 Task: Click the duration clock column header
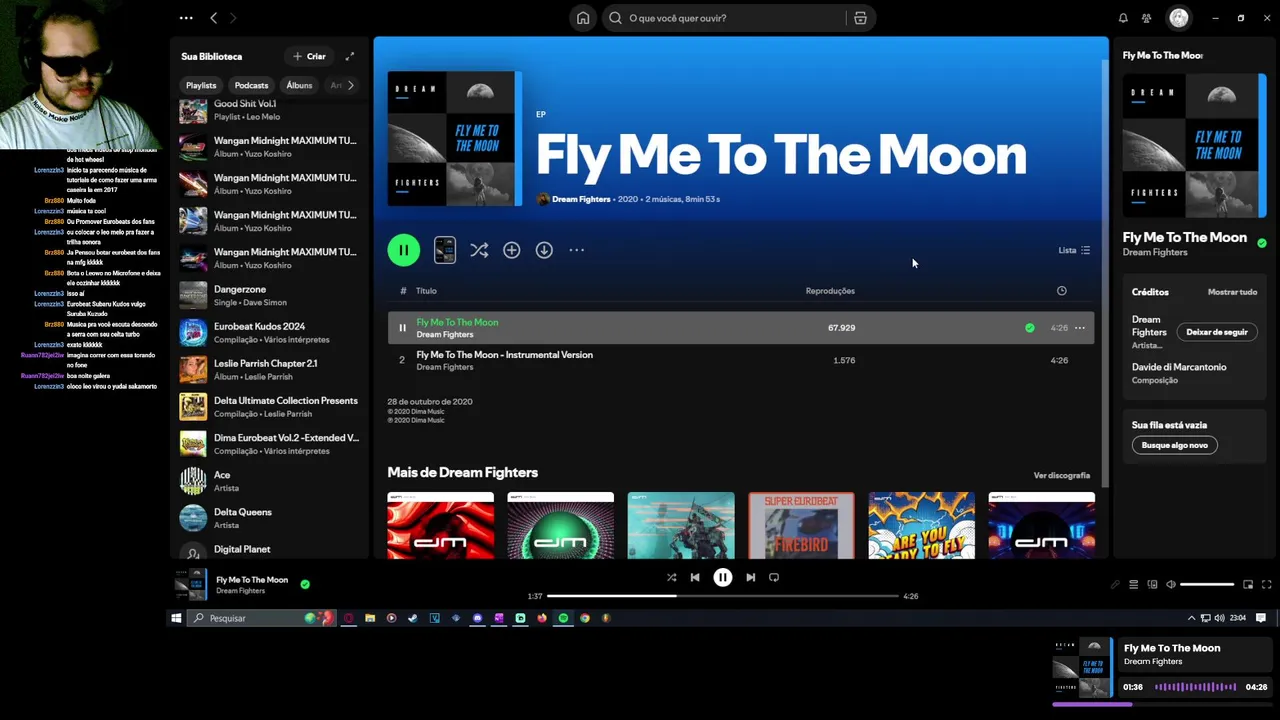coord(1061,291)
